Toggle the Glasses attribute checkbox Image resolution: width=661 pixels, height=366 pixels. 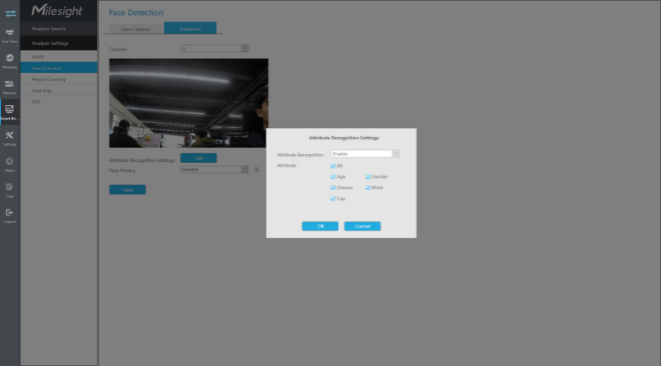(333, 188)
